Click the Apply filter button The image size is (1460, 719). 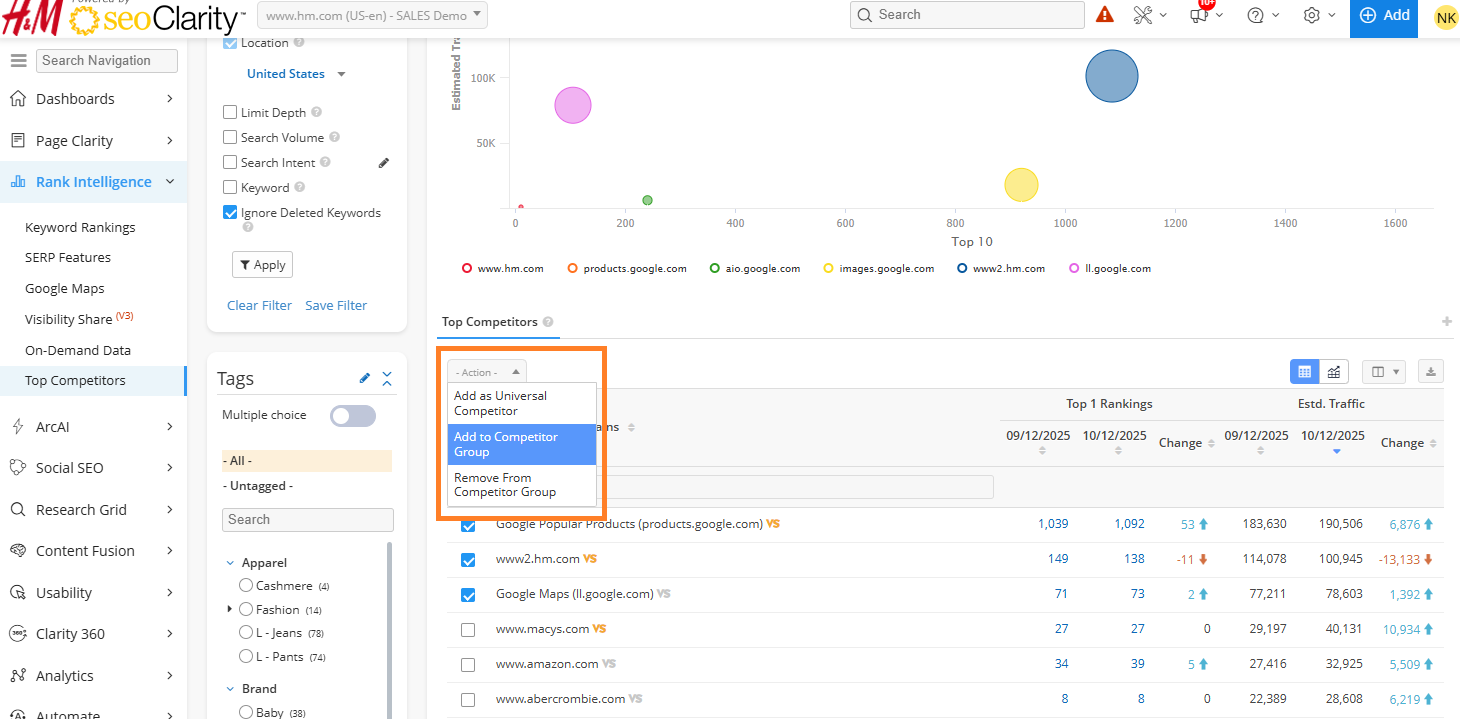(262, 265)
